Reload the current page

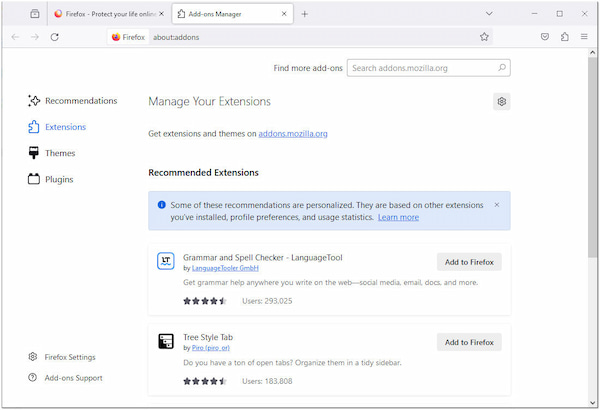pos(55,37)
